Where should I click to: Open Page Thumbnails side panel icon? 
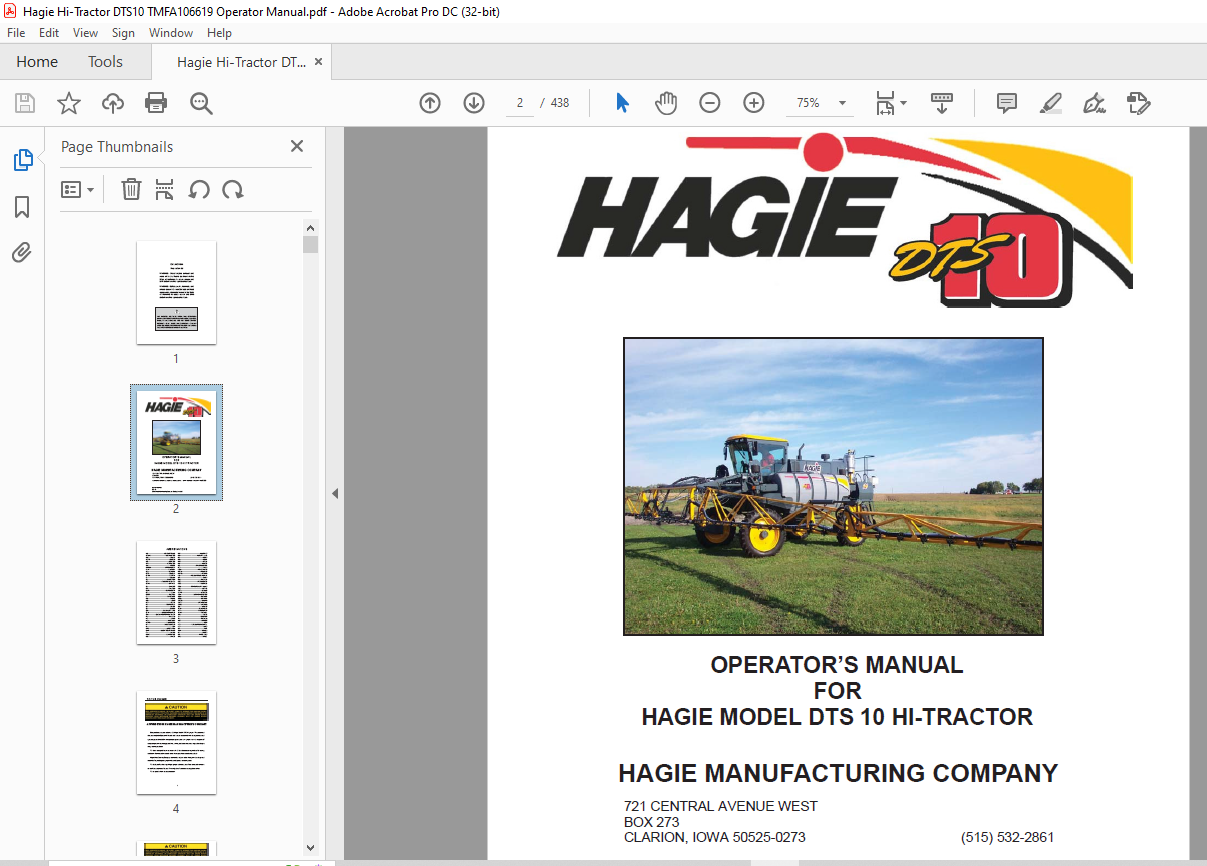(22, 160)
